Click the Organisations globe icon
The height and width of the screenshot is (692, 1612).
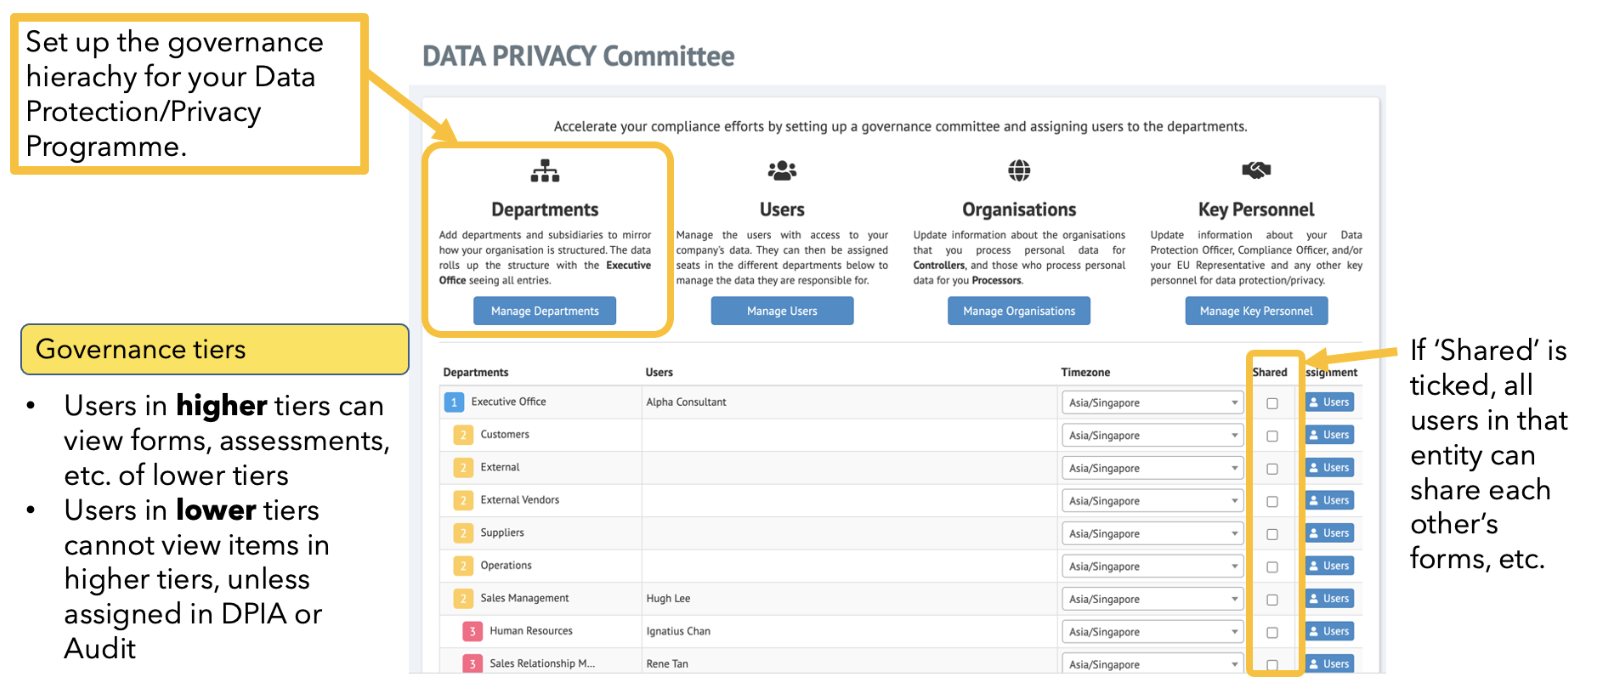click(1019, 171)
